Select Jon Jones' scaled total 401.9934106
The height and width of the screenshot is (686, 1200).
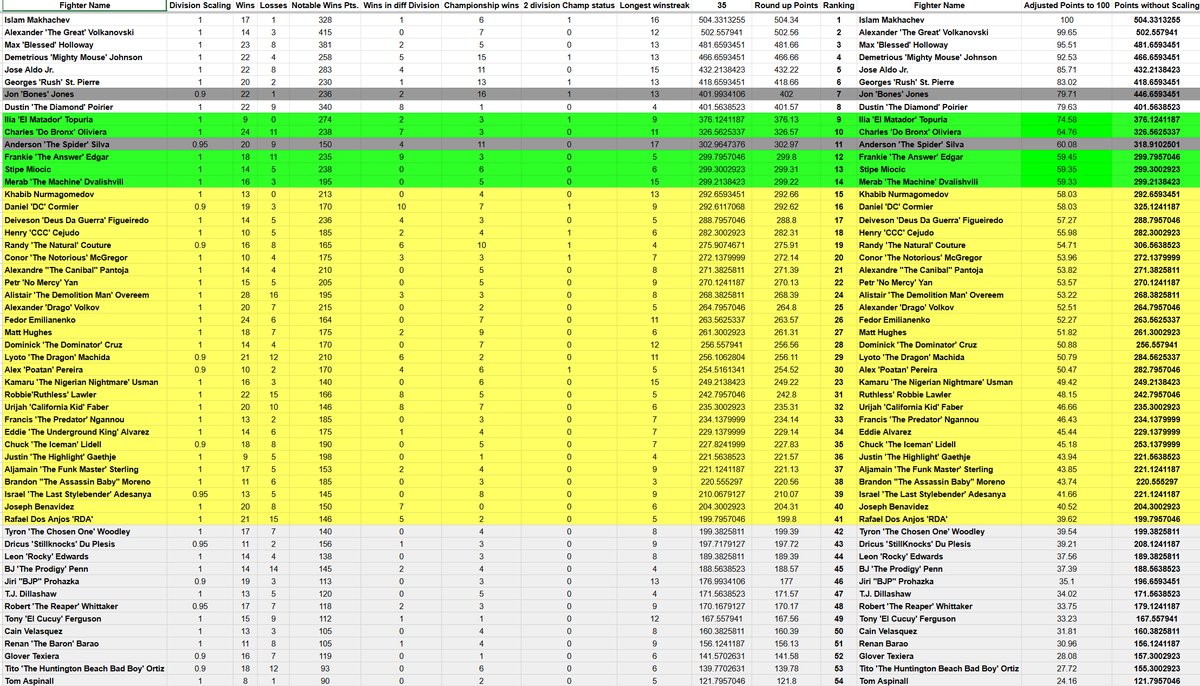click(x=721, y=93)
